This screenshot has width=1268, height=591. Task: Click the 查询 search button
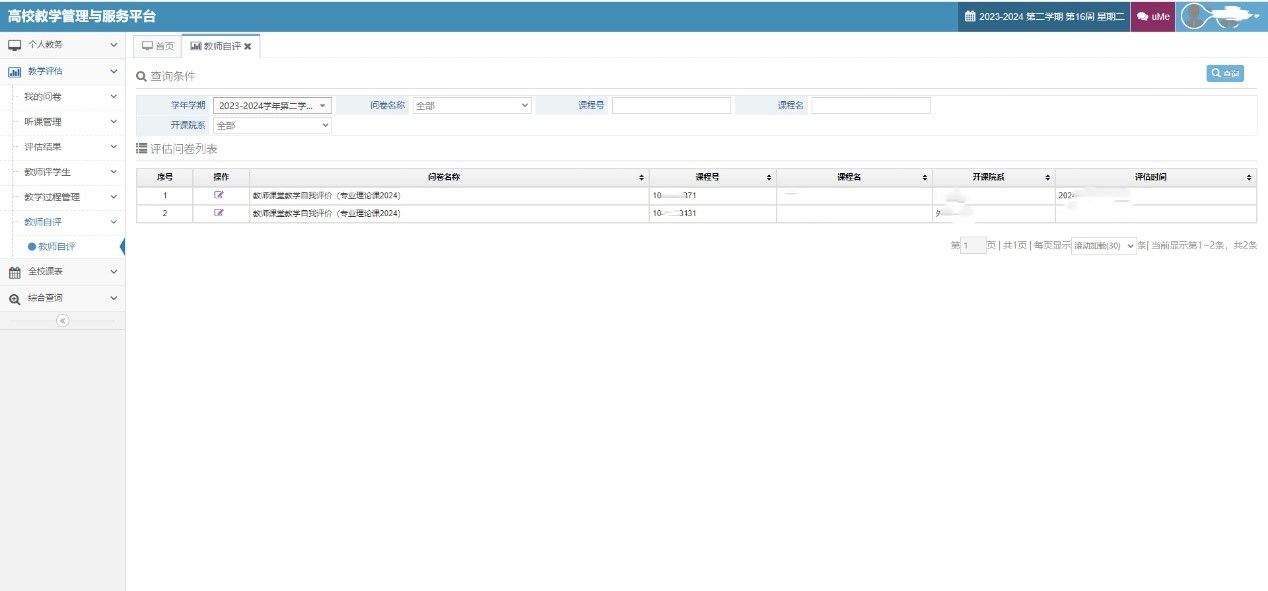(x=1225, y=73)
